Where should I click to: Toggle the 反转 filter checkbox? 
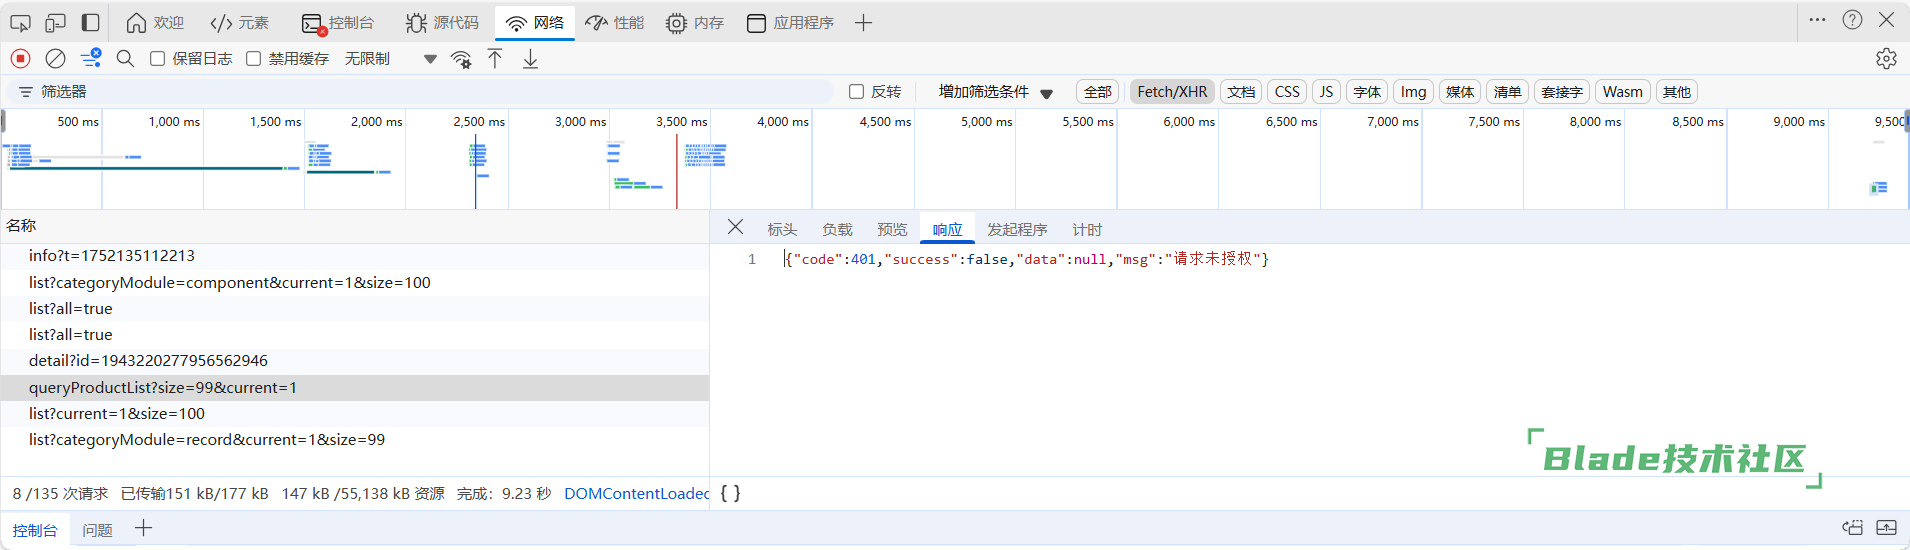click(x=857, y=92)
